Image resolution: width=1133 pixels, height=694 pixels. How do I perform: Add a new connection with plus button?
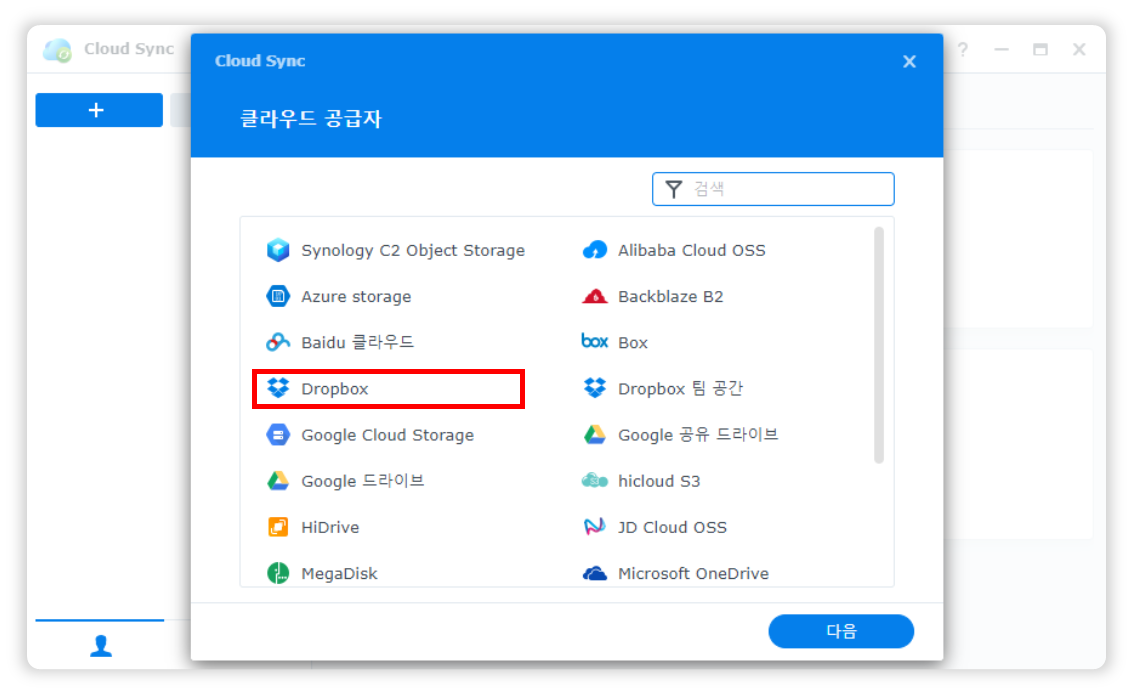click(x=99, y=110)
